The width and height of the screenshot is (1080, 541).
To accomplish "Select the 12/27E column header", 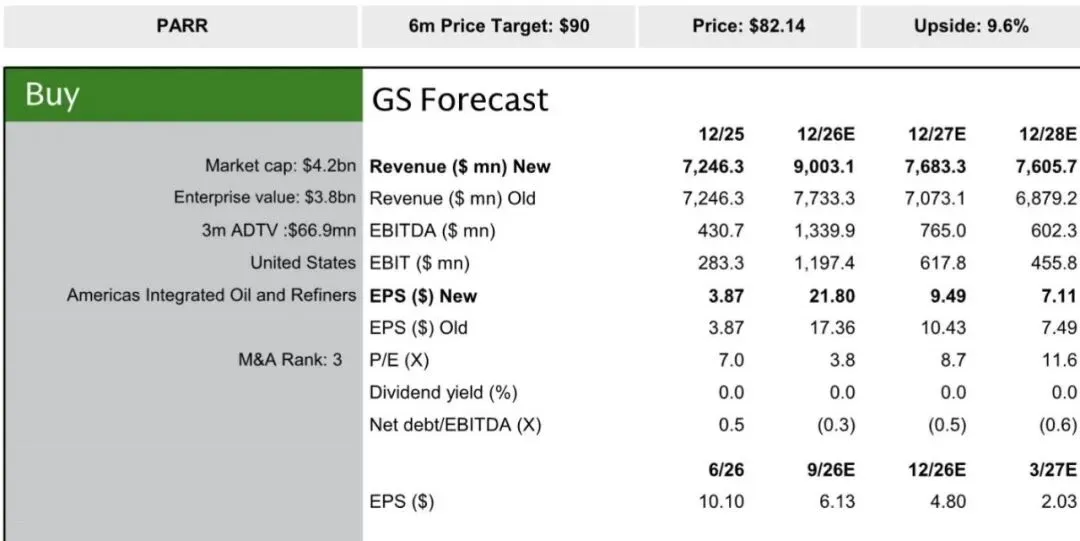I will point(937,134).
